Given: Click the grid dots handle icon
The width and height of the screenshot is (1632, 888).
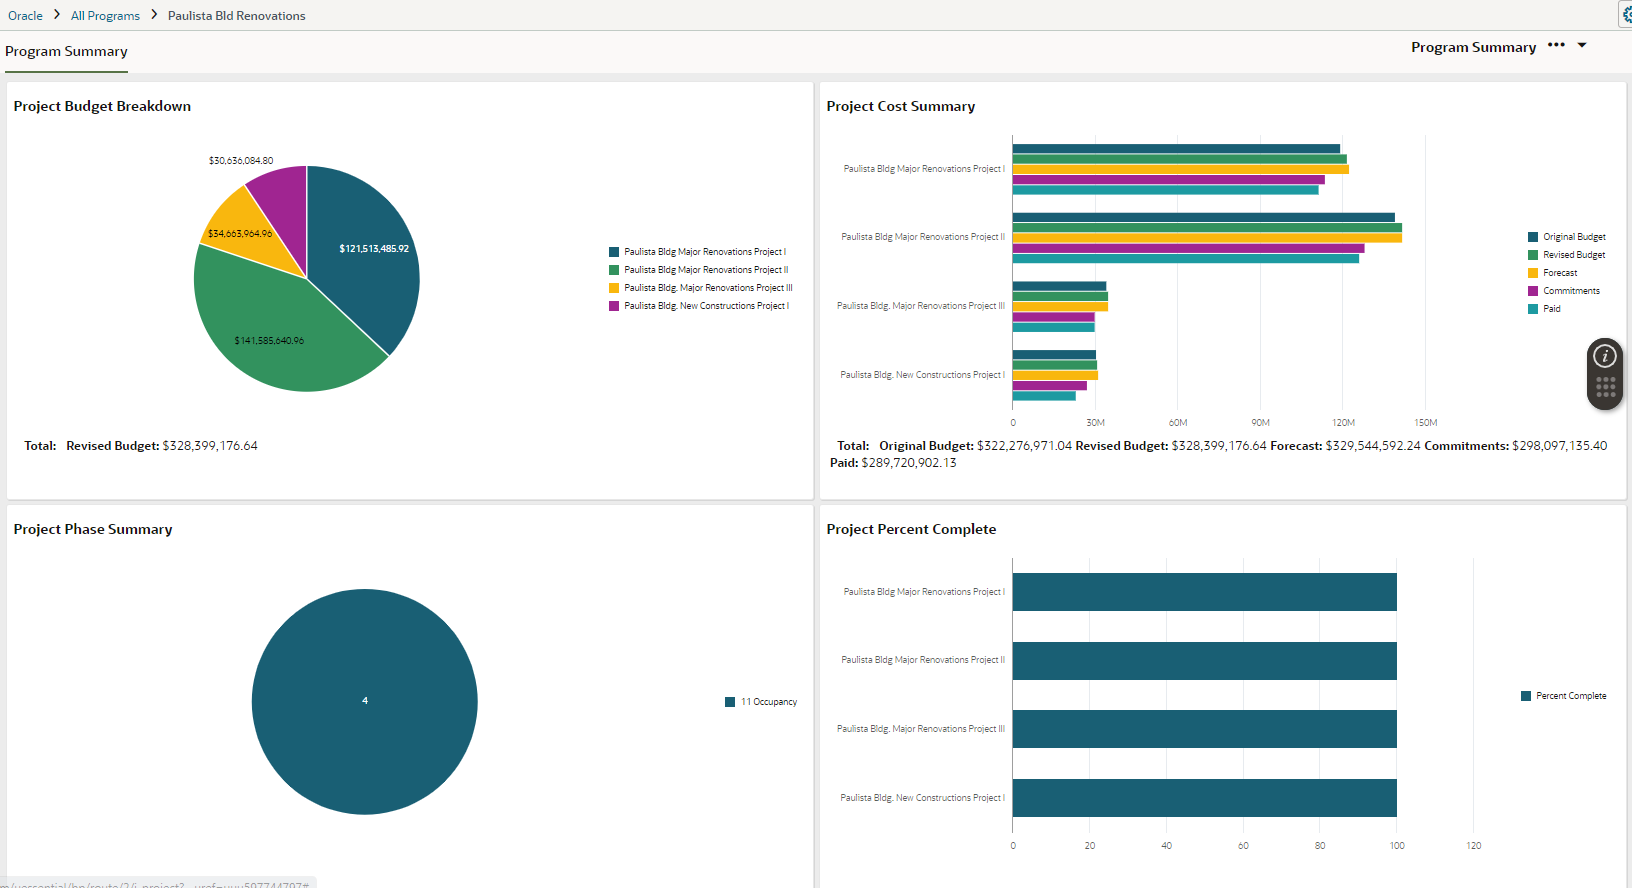Looking at the screenshot, I should click(x=1605, y=387).
